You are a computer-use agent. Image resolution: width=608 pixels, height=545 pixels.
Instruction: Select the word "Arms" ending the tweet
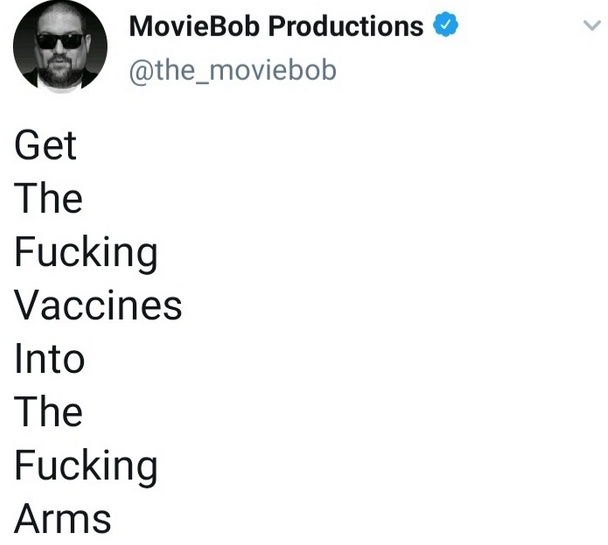tap(63, 519)
